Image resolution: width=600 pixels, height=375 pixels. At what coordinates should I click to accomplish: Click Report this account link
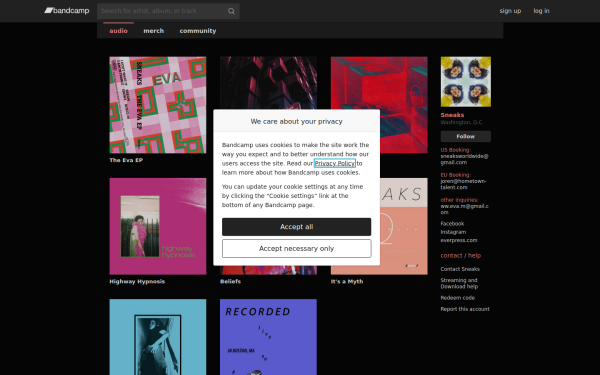tap(465, 309)
